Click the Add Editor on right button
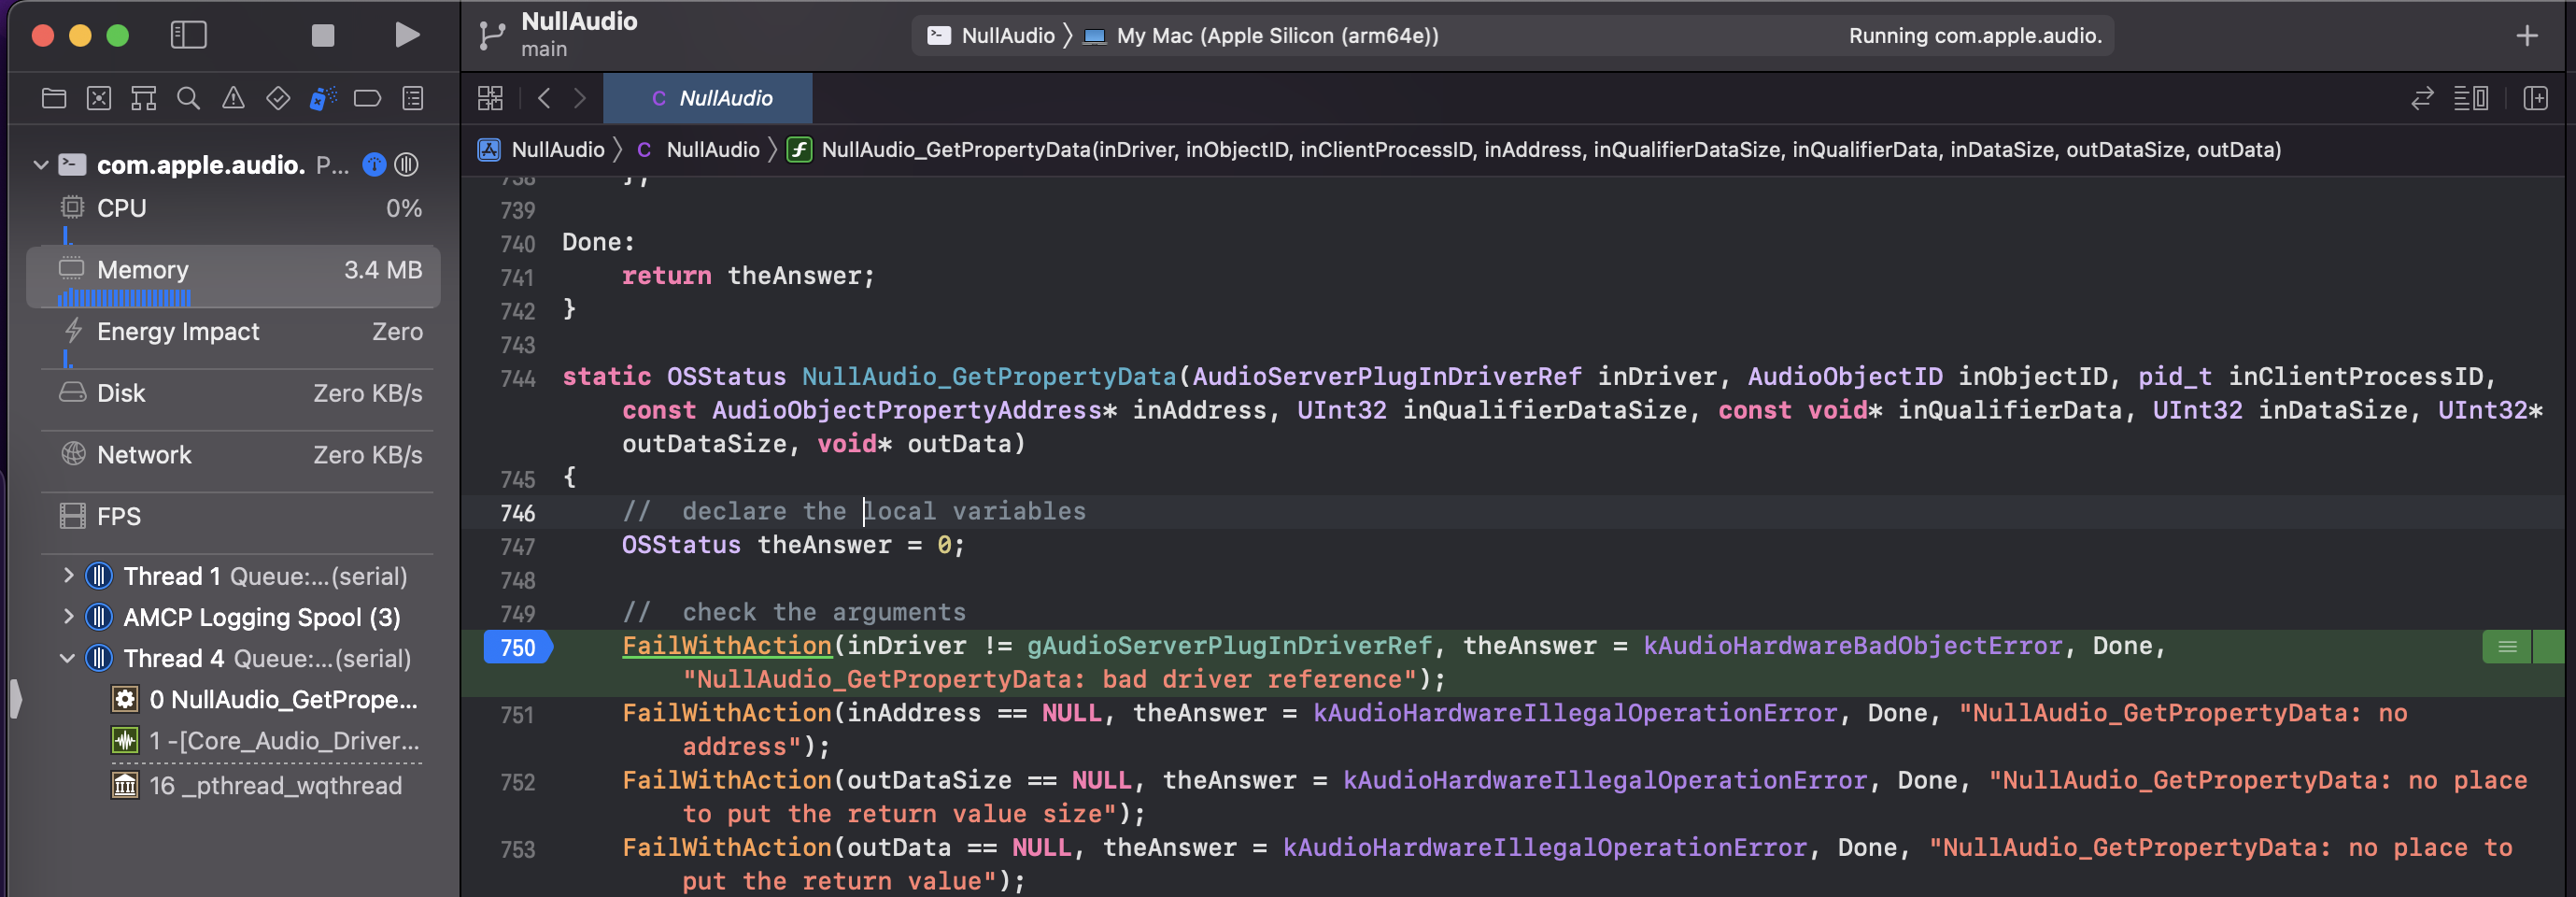 2535,98
